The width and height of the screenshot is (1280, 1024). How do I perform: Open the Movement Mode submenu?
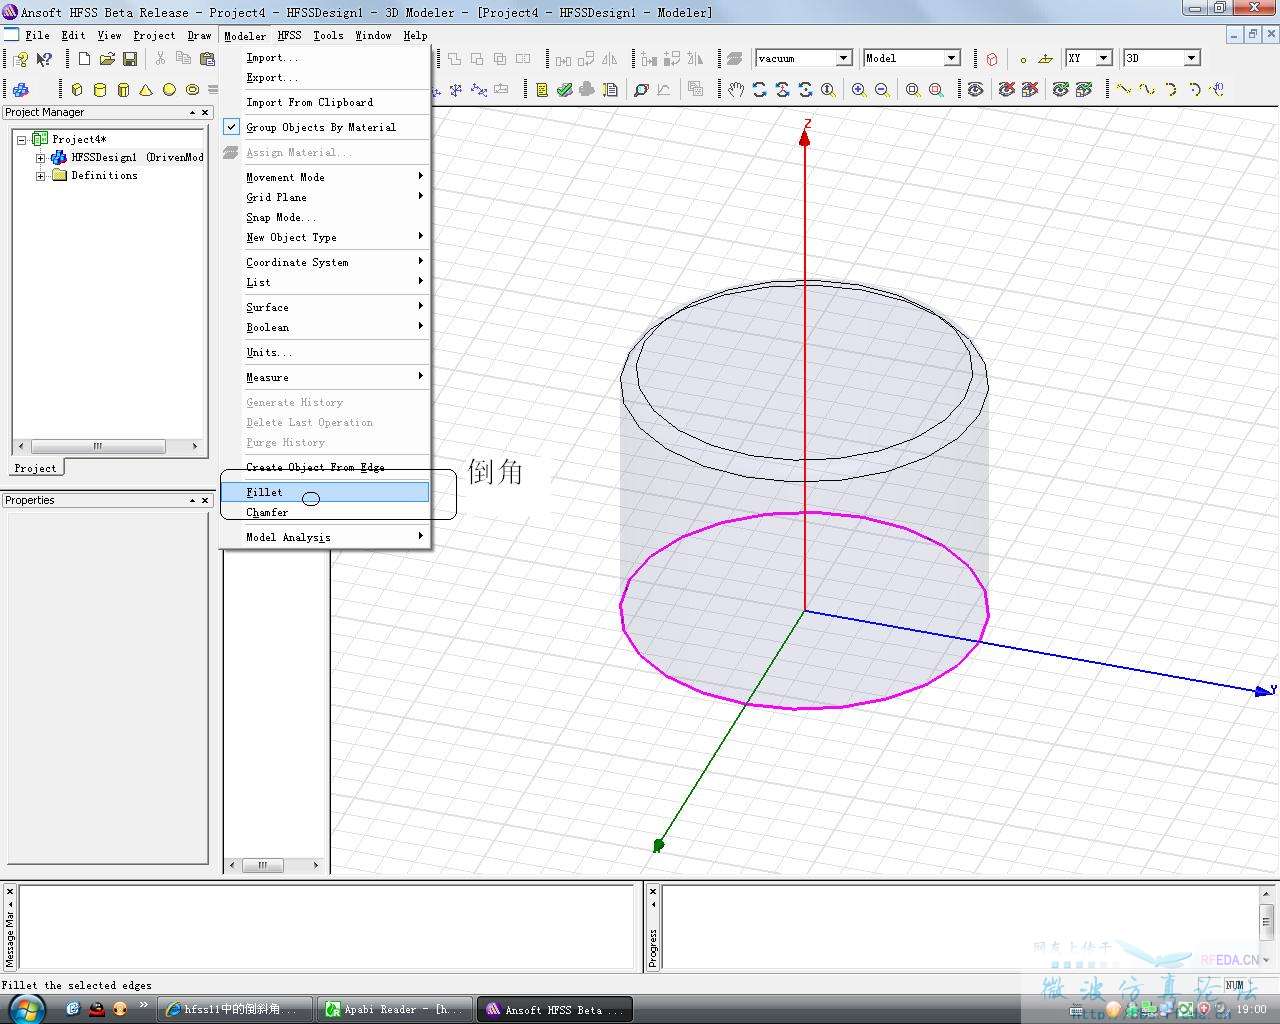326,177
